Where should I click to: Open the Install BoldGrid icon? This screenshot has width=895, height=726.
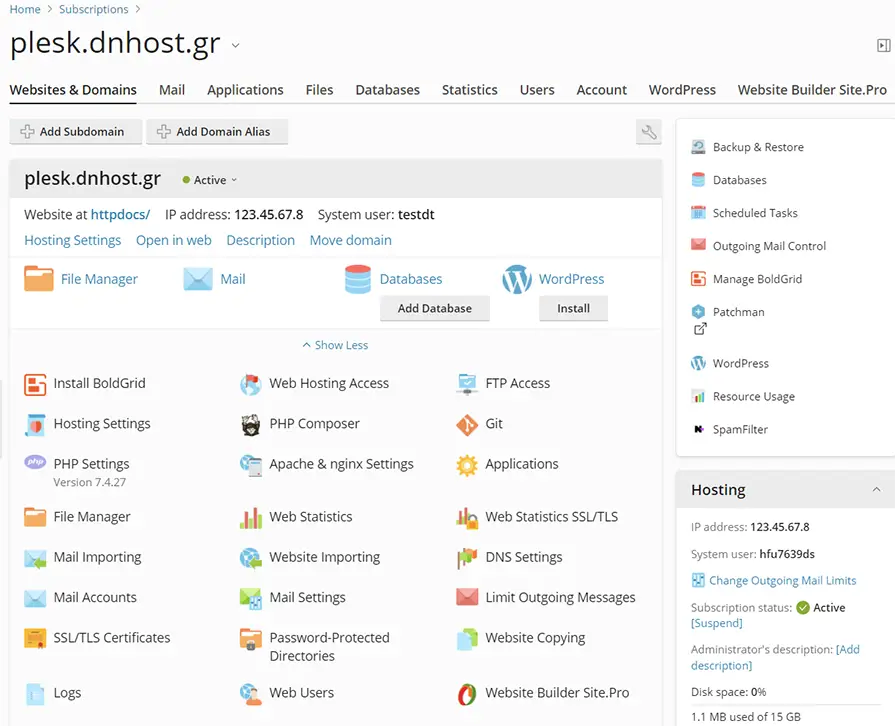click(35, 384)
